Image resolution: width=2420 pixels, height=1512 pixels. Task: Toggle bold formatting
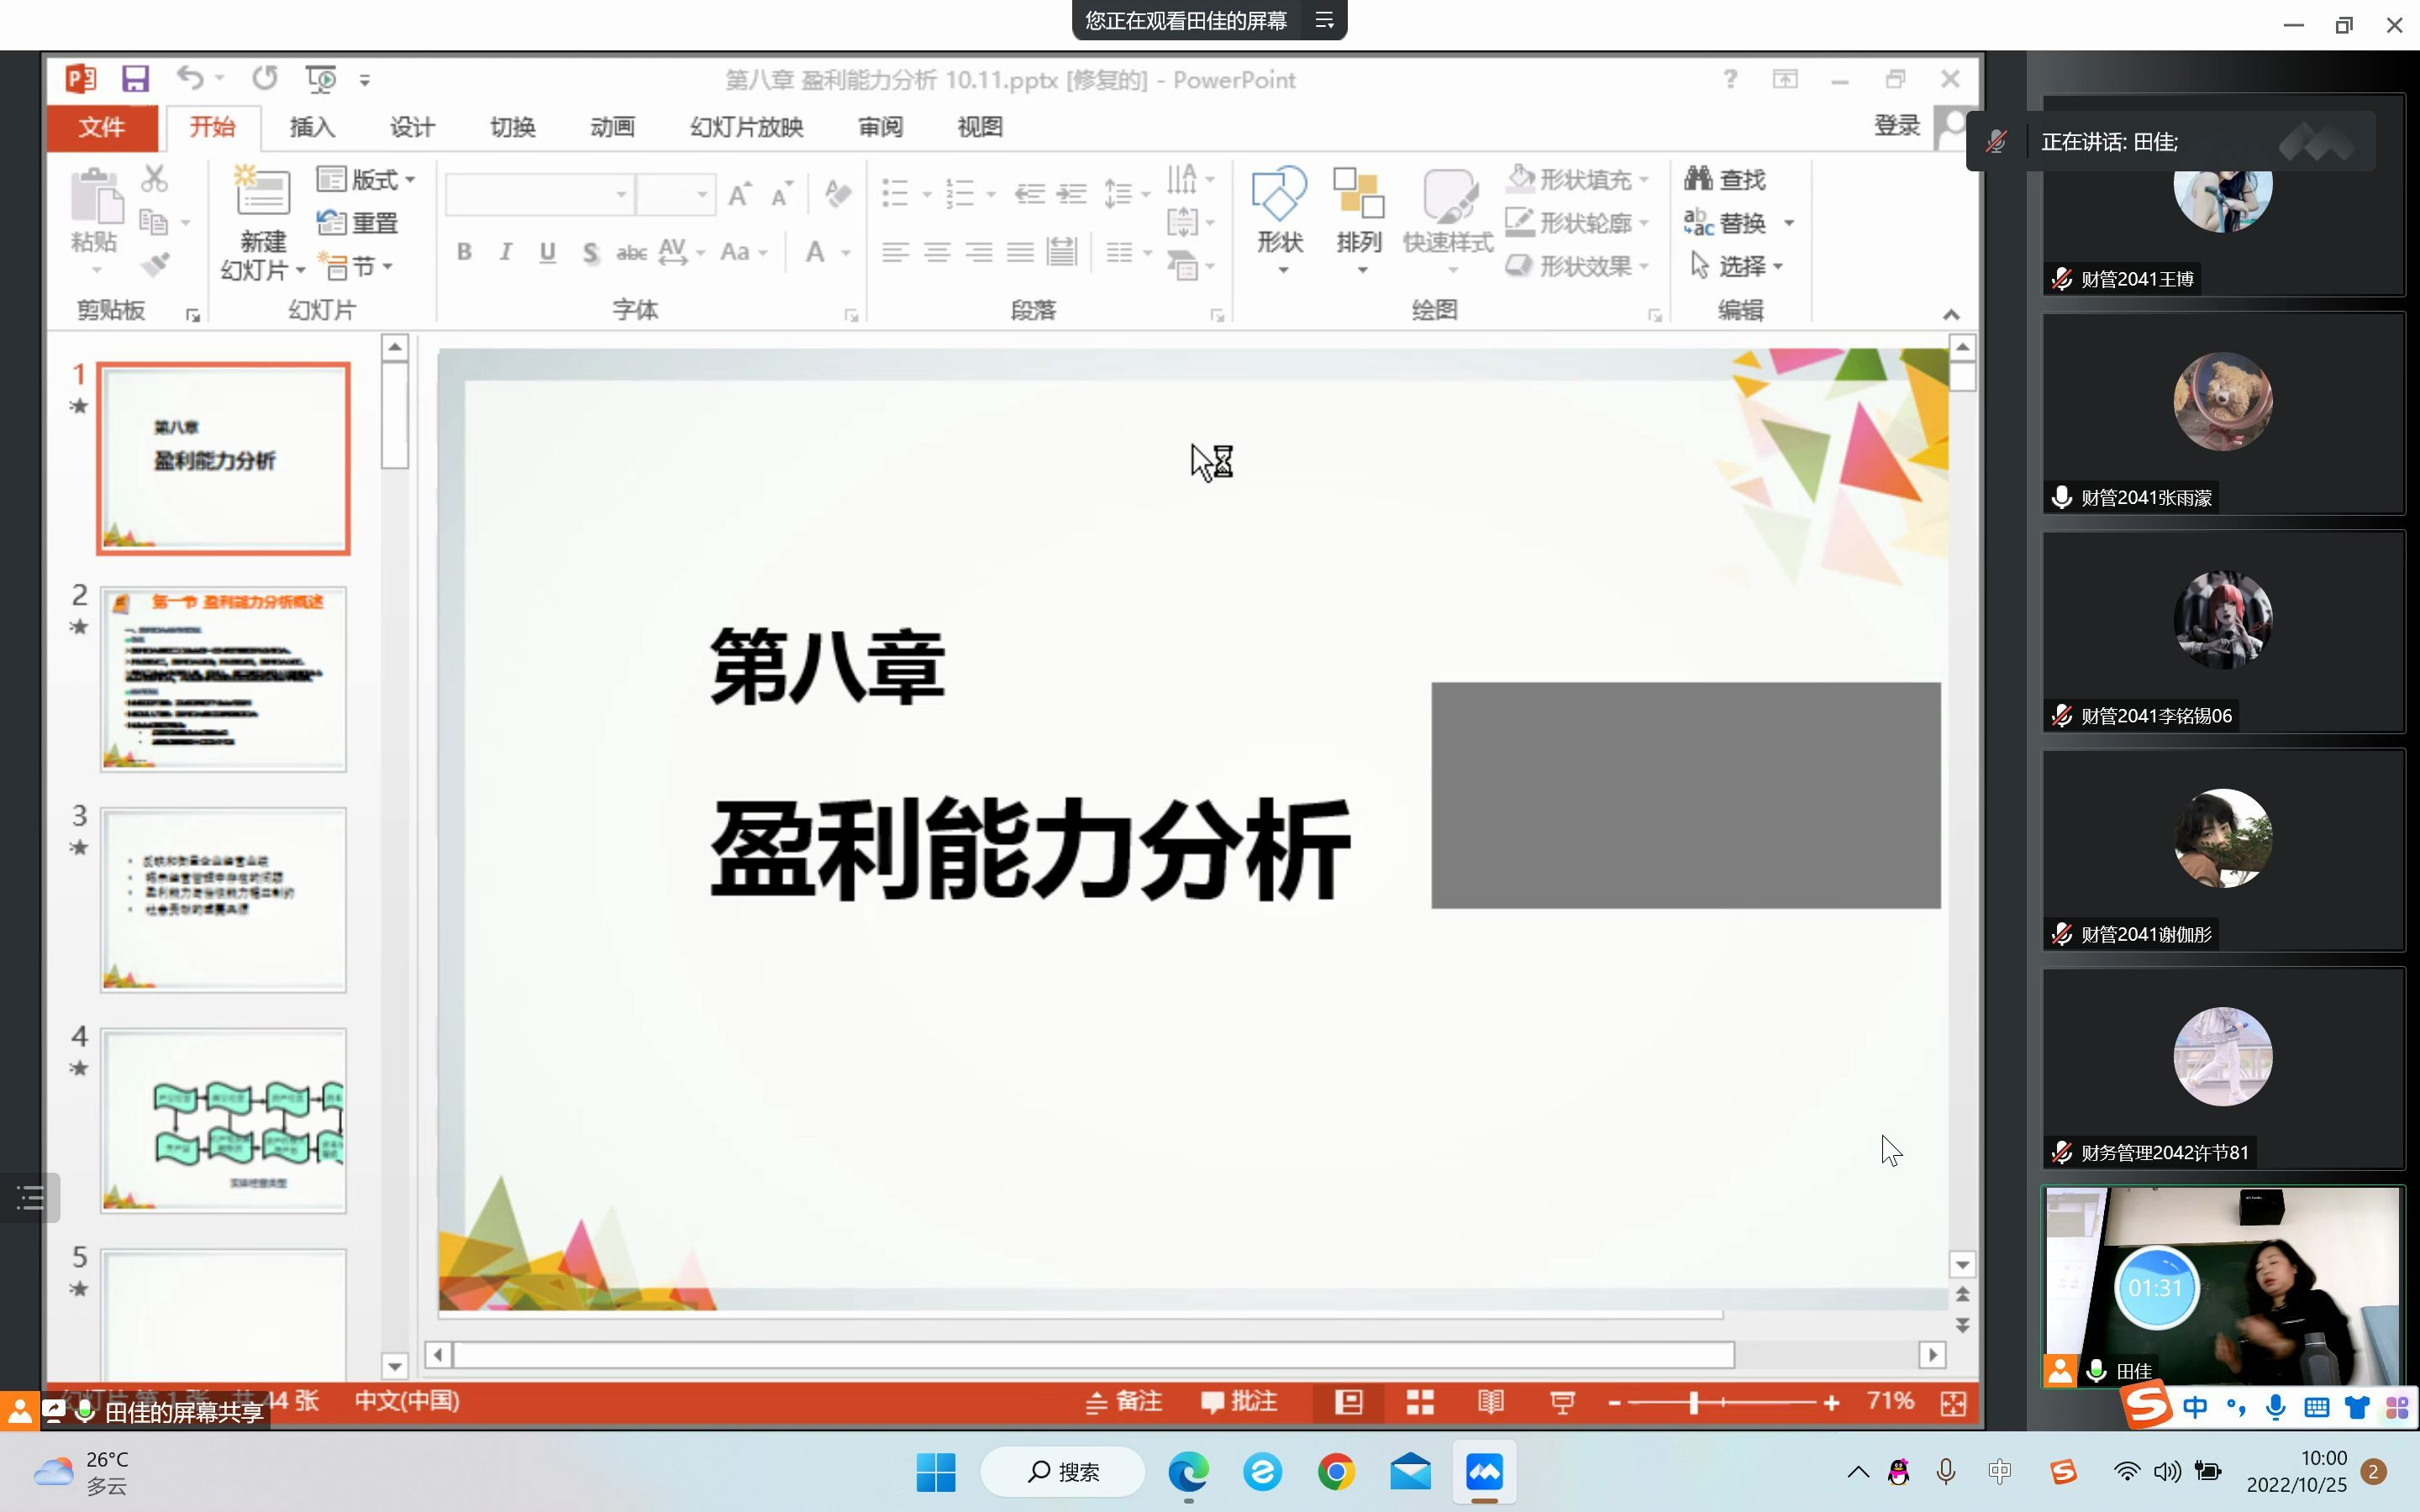[464, 252]
